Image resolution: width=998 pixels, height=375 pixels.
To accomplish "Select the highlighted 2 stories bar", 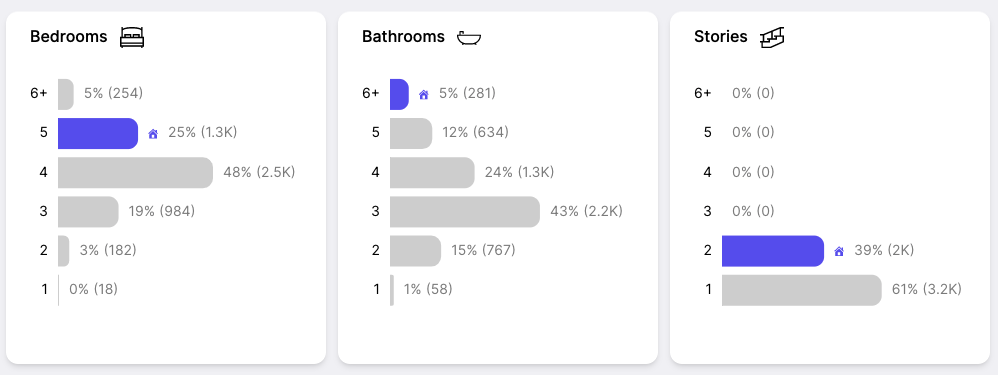I will 773,251.
